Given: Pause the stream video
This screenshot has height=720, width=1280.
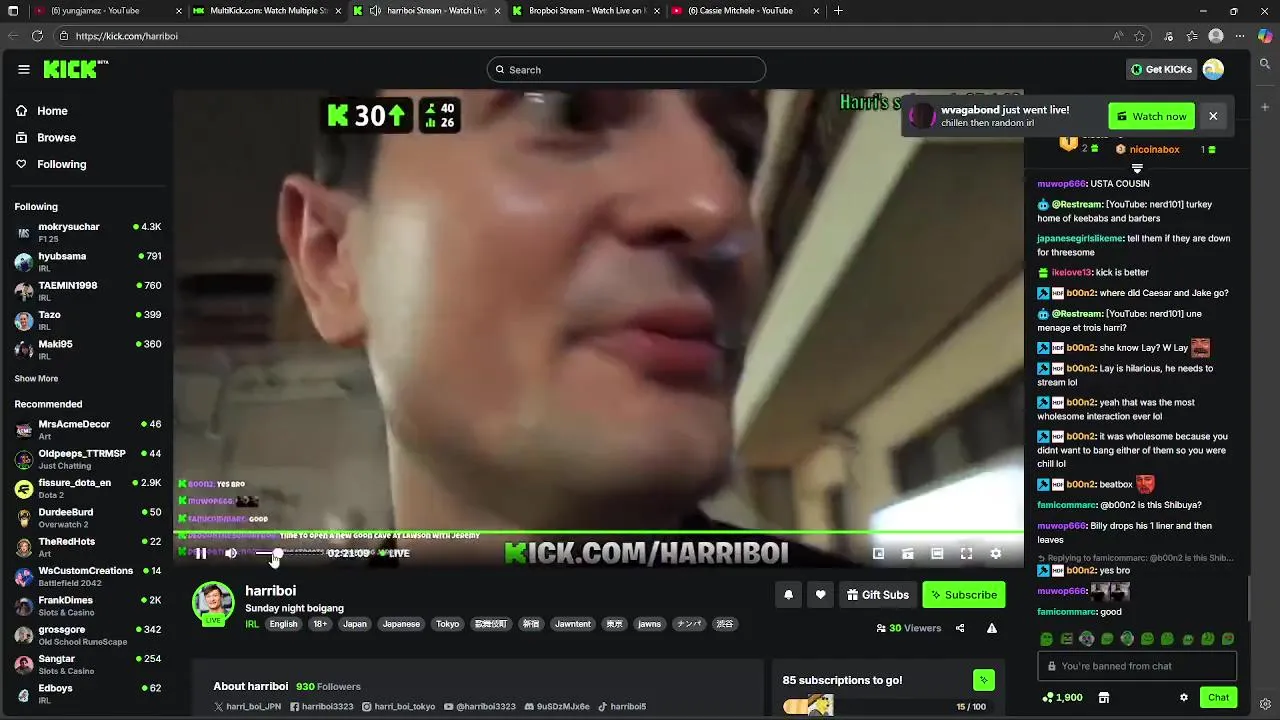Looking at the screenshot, I should point(200,553).
